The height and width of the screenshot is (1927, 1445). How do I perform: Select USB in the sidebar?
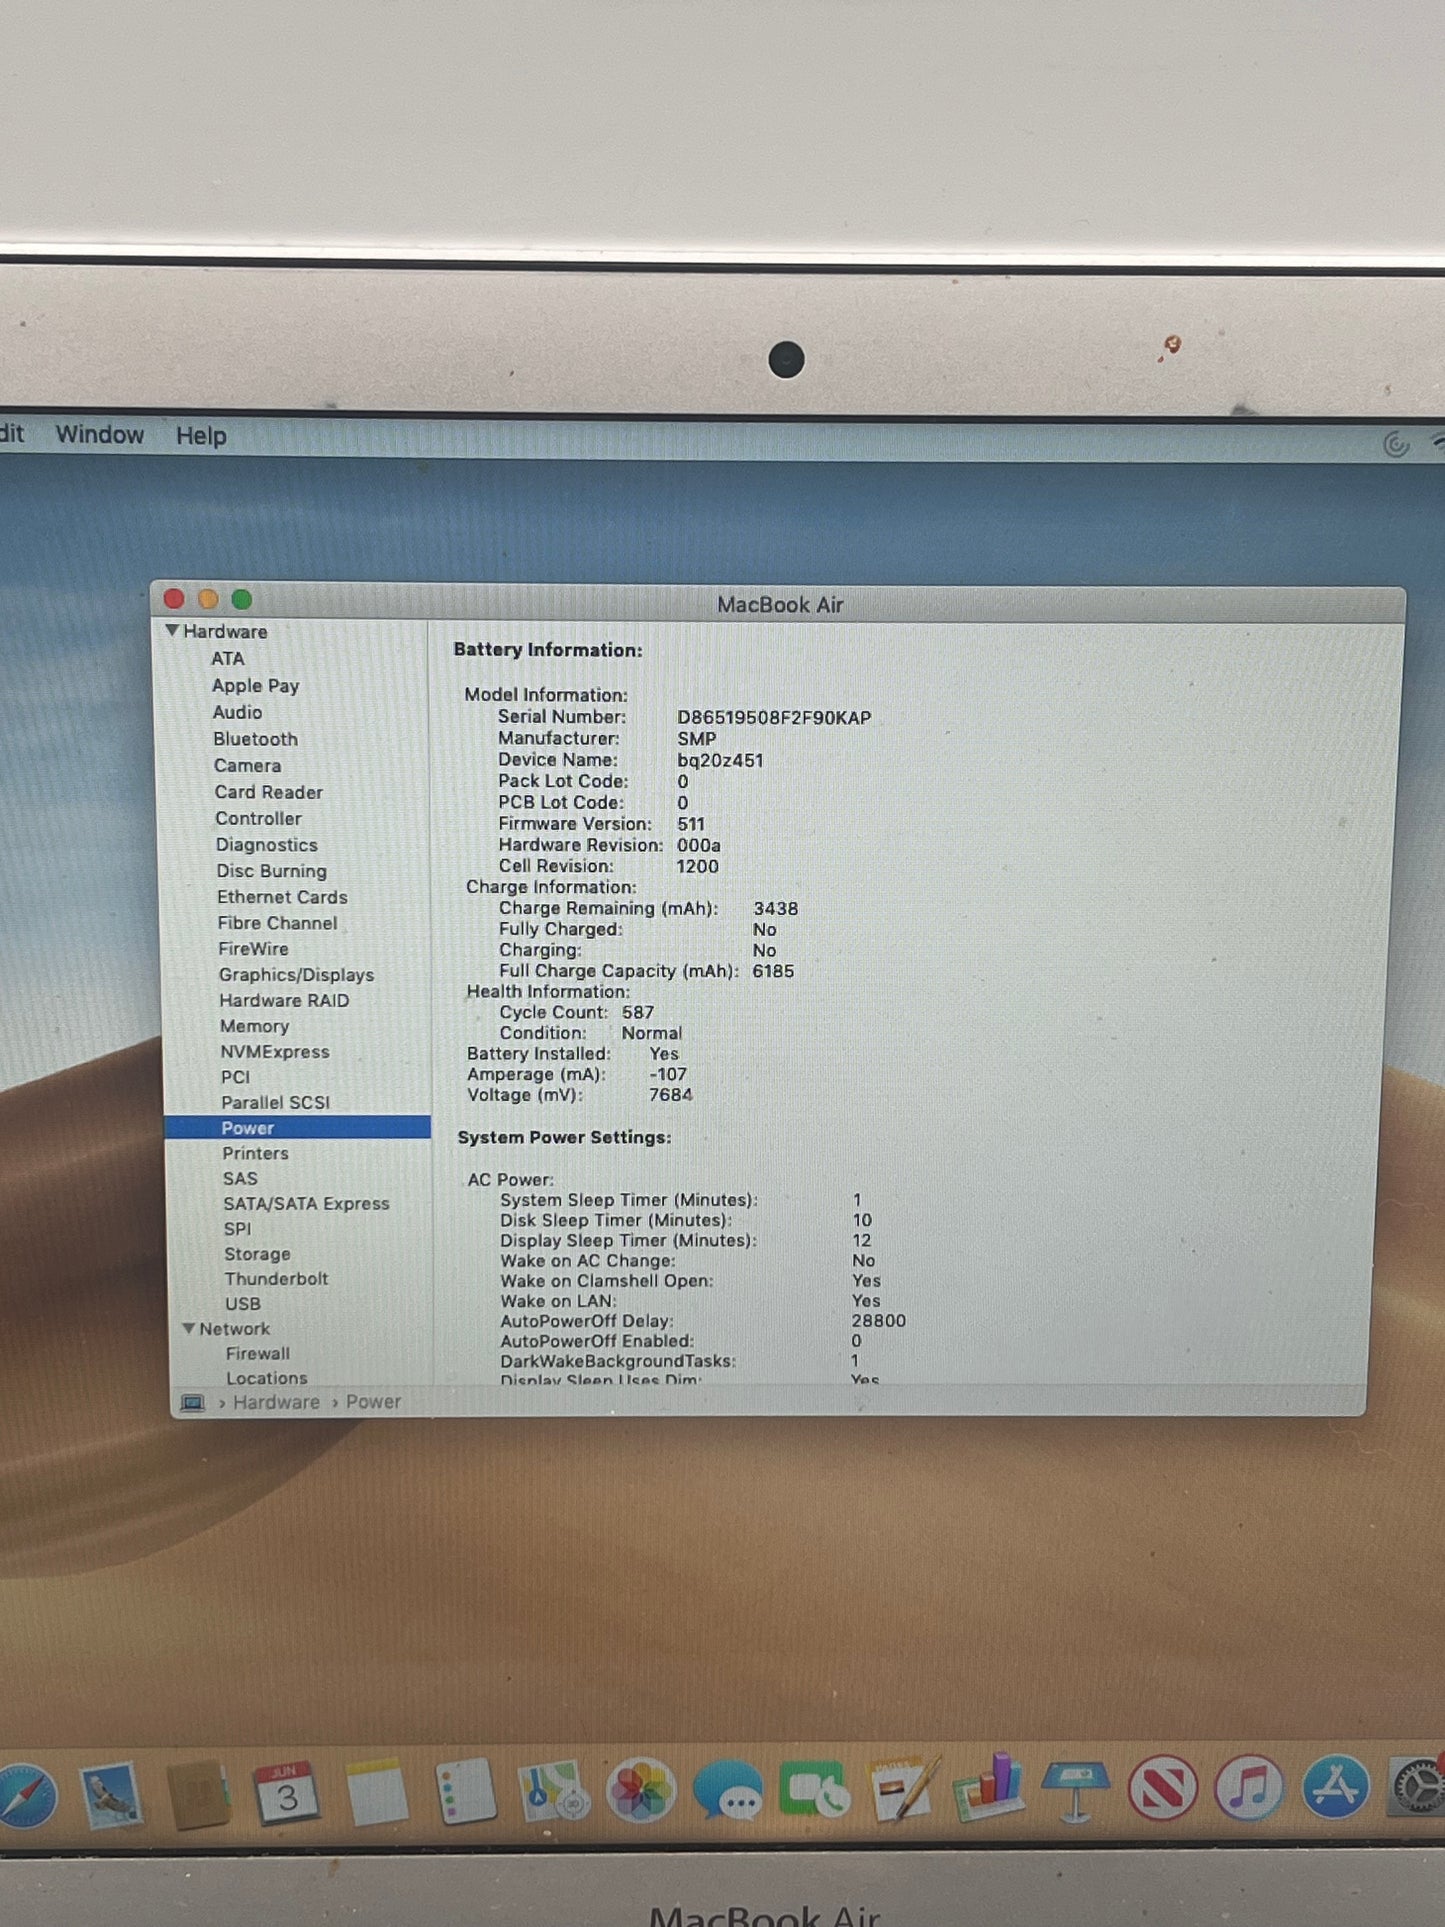point(242,1305)
